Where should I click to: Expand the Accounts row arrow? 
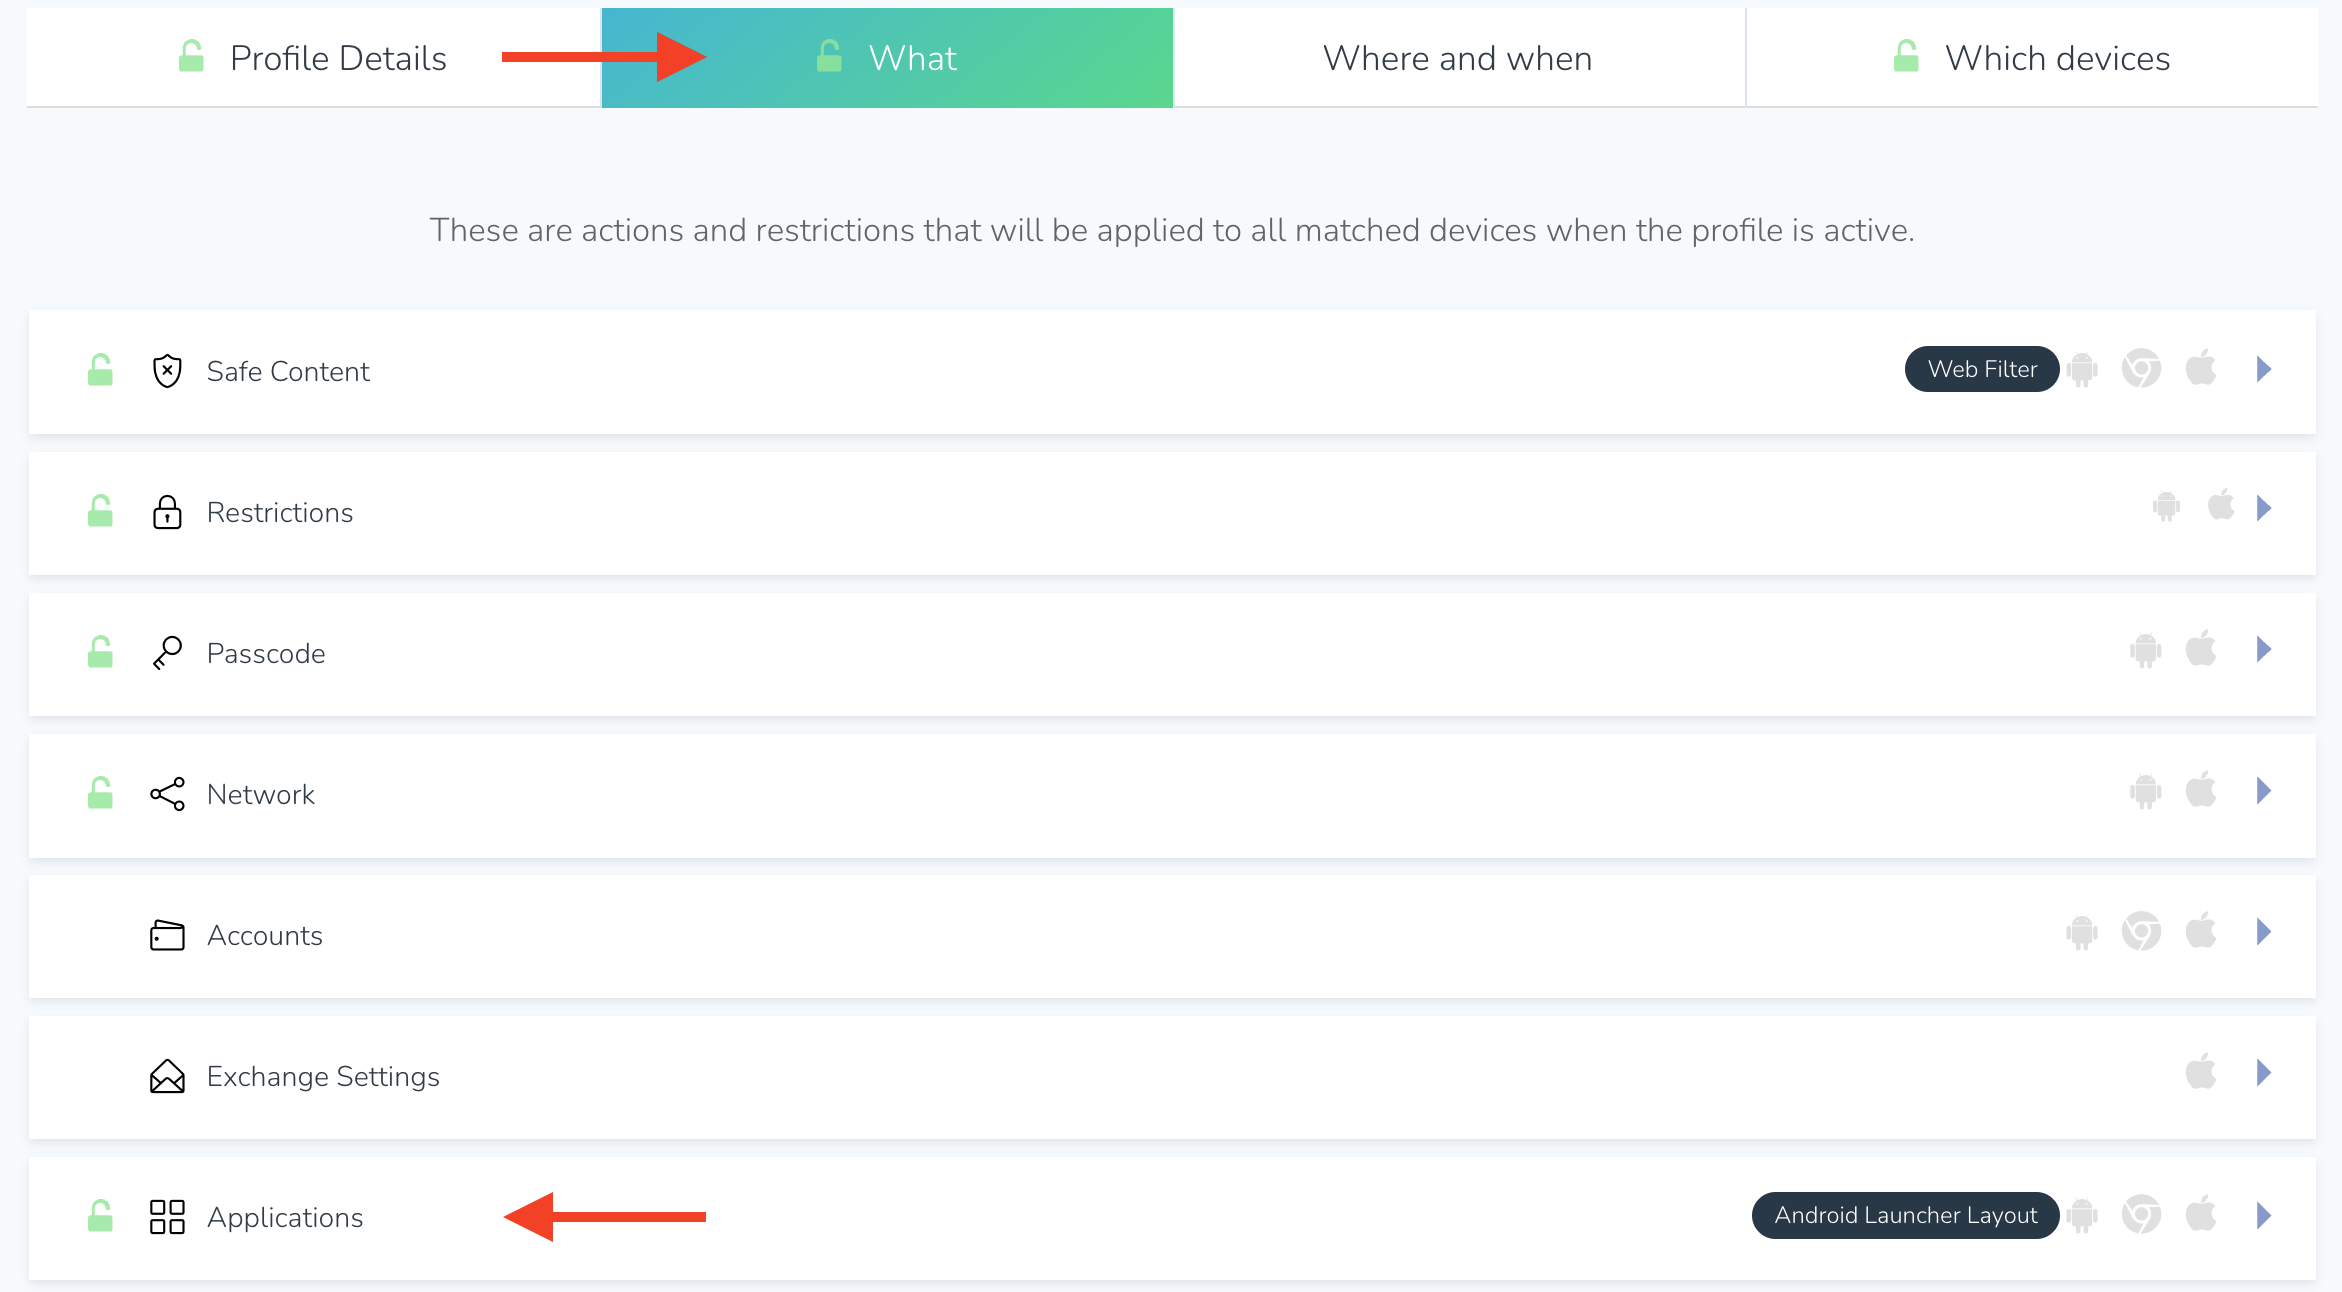pos(2264,932)
